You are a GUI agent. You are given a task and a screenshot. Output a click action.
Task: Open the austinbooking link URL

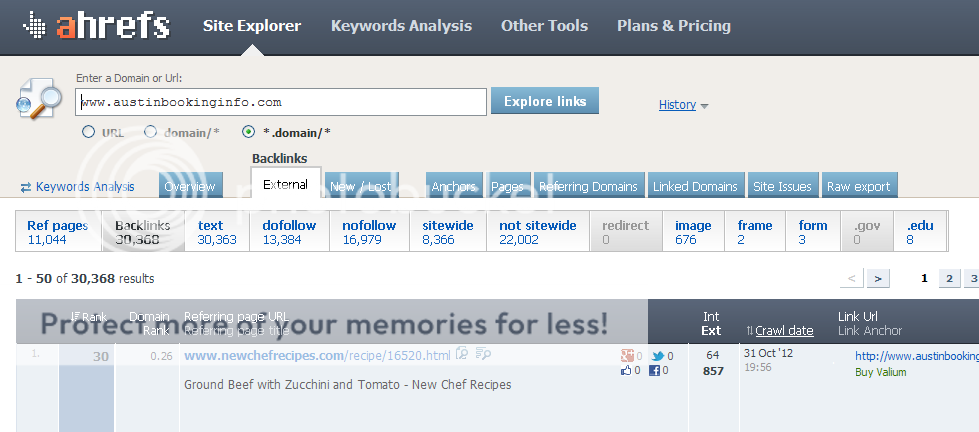click(917, 356)
